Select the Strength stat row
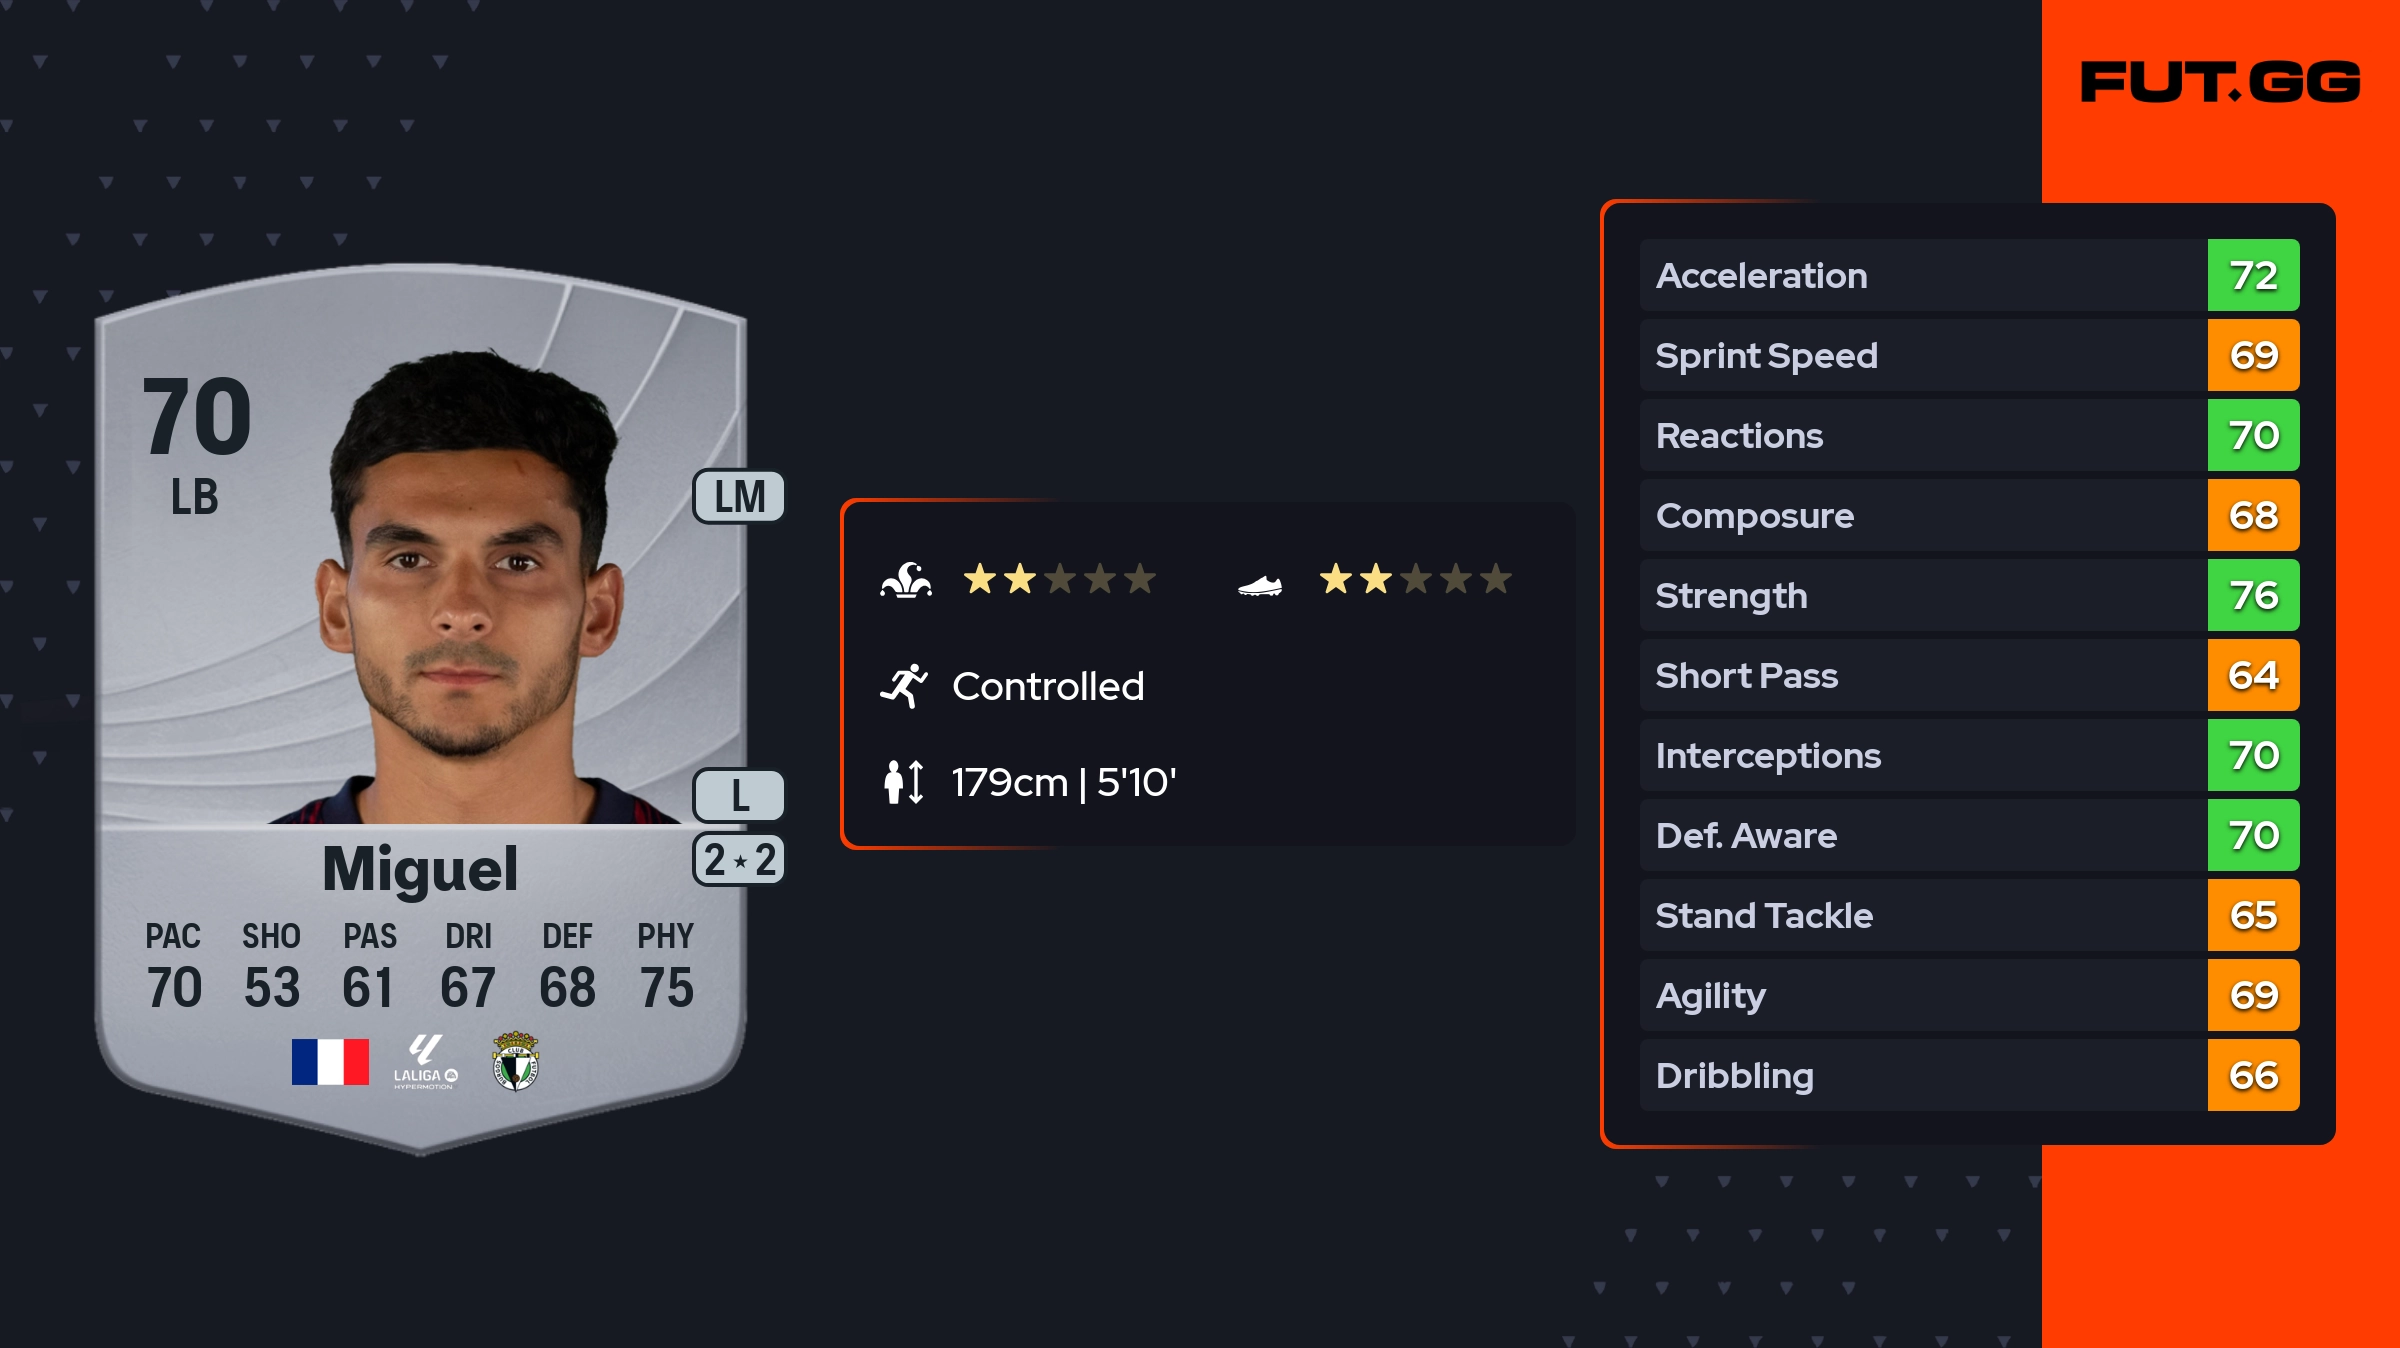 coord(1969,595)
